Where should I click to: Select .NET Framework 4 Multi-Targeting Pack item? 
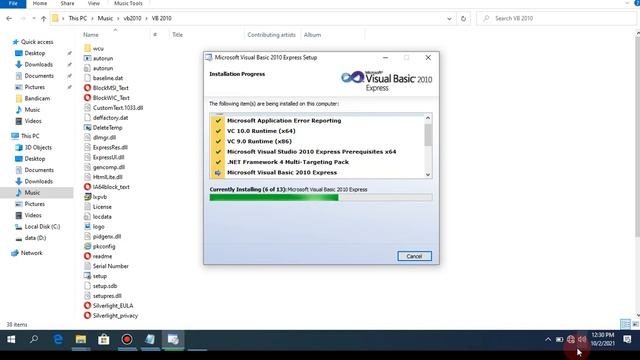288,162
